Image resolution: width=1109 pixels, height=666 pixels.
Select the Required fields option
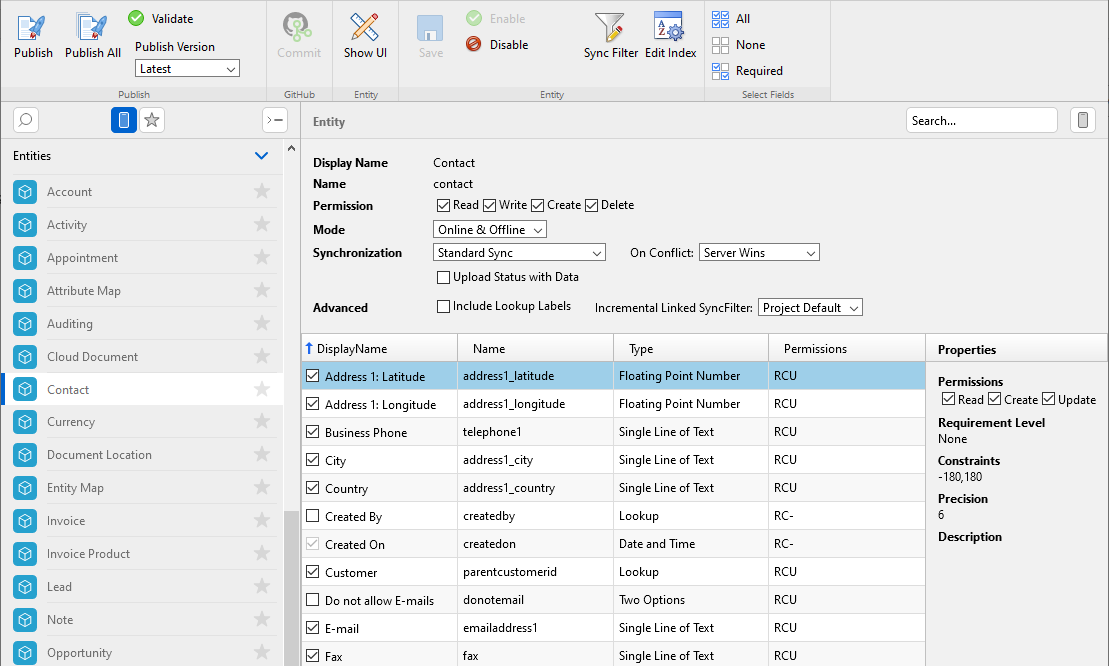pyautogui.click(x=721, y=71)
